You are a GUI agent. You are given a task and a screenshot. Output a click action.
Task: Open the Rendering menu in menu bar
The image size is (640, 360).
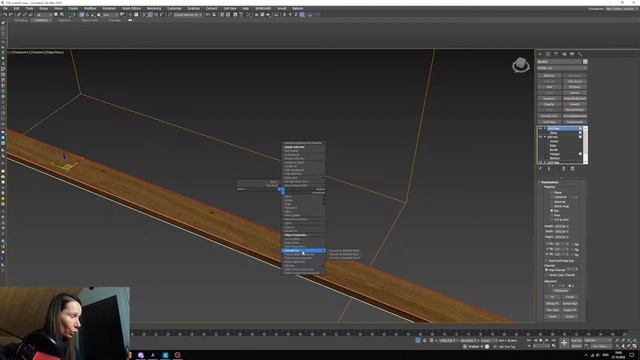154,8
